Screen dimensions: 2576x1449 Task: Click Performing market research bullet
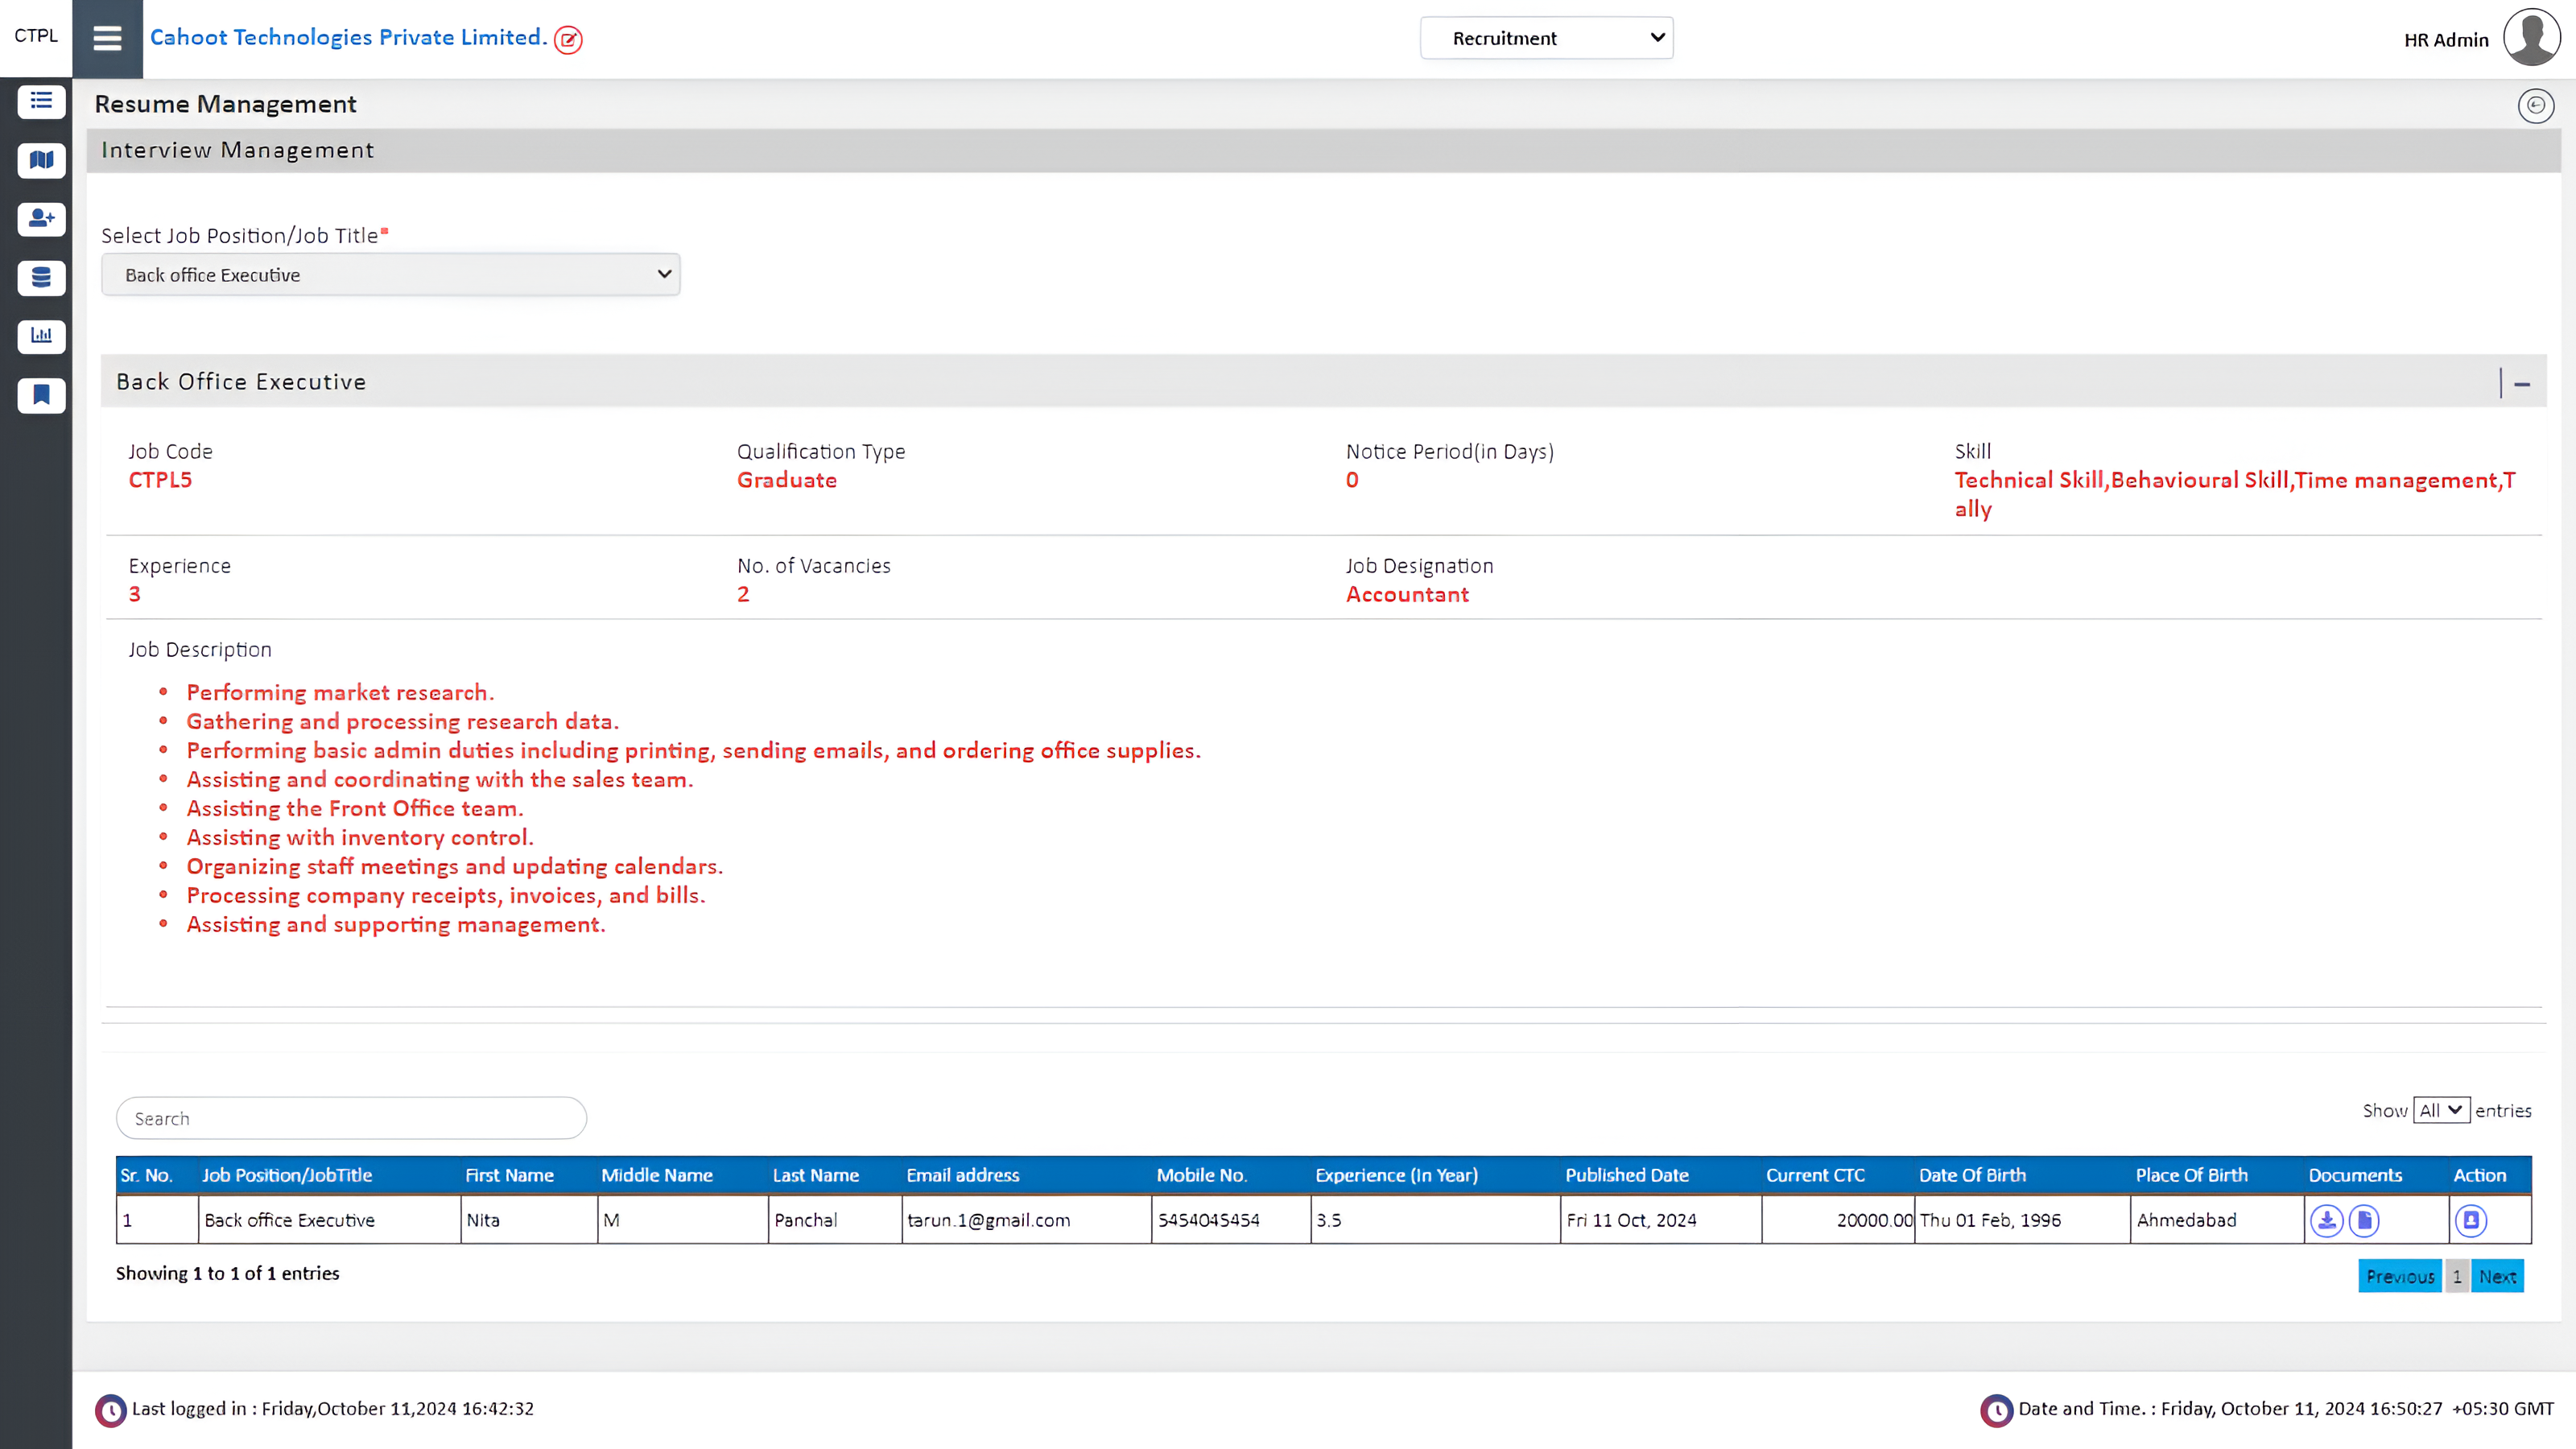pos(340,692)
